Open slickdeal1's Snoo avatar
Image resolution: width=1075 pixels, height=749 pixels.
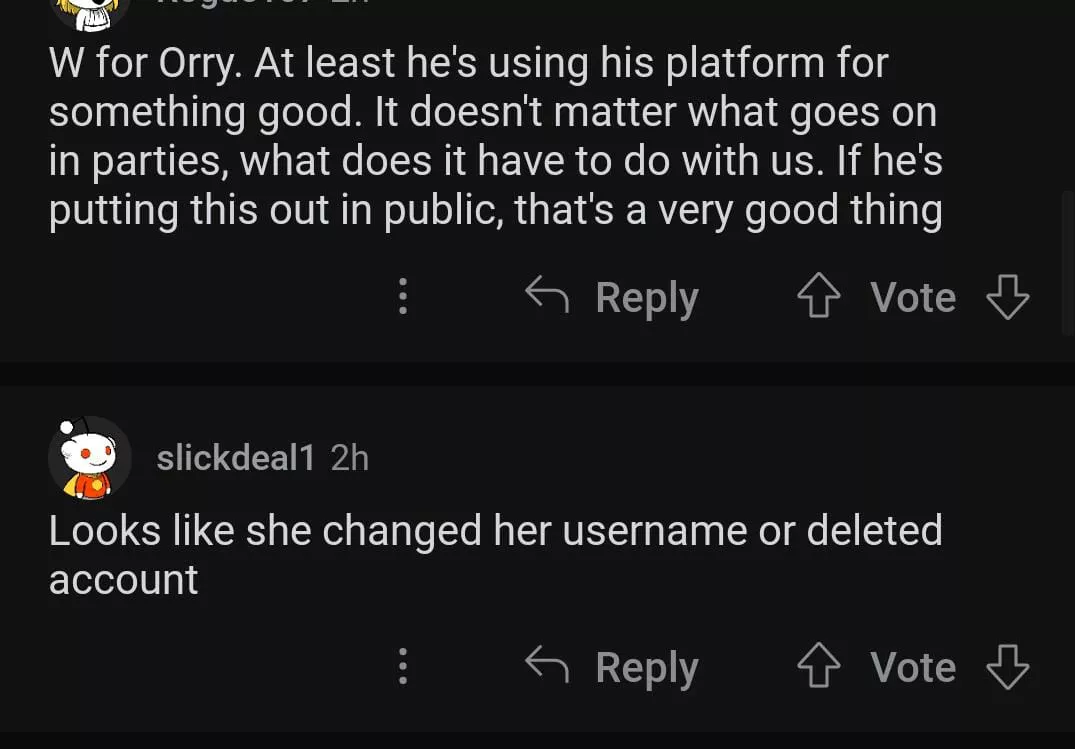(x=89, y=458)
